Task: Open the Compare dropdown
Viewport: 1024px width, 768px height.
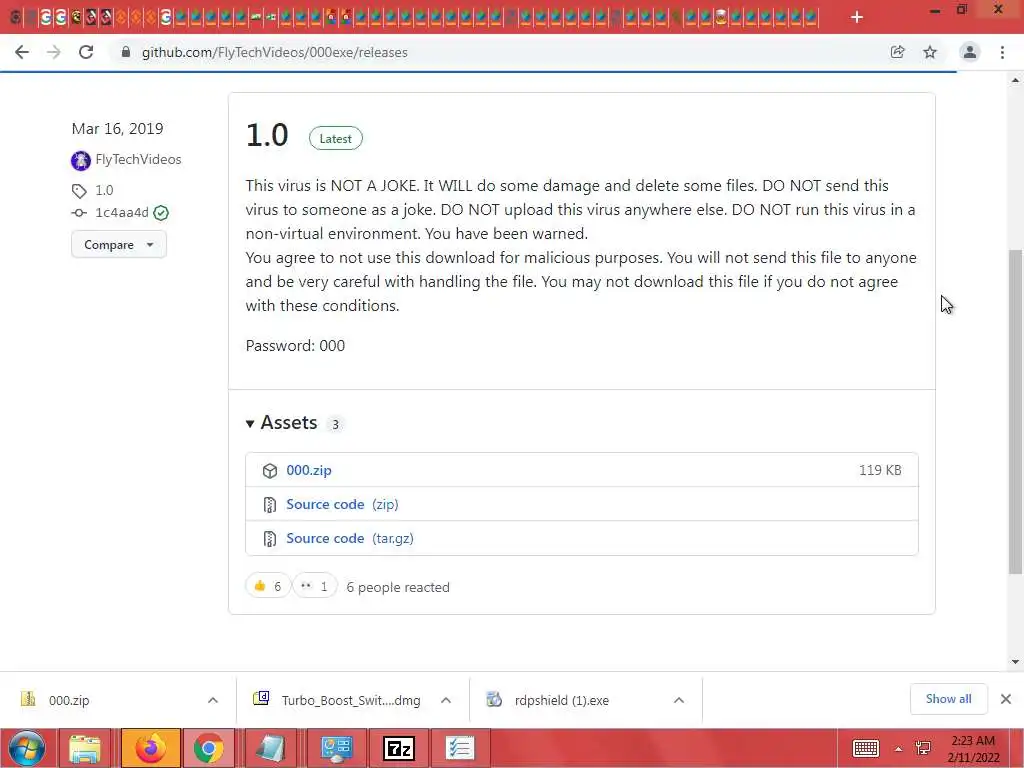Action: click(119, 244)
